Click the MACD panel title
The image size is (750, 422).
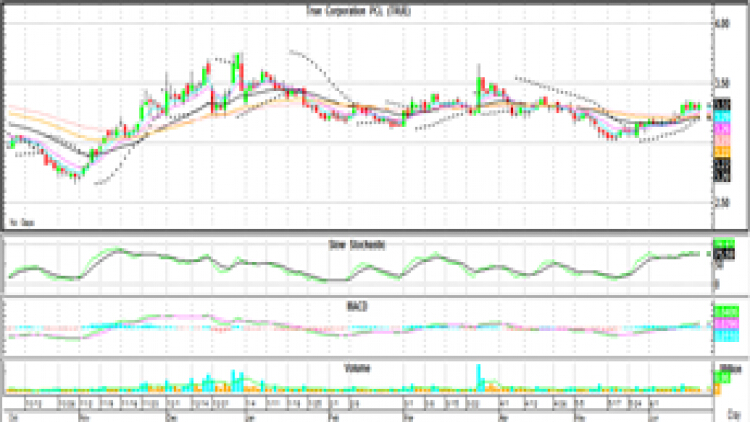(x=357, y=306)
